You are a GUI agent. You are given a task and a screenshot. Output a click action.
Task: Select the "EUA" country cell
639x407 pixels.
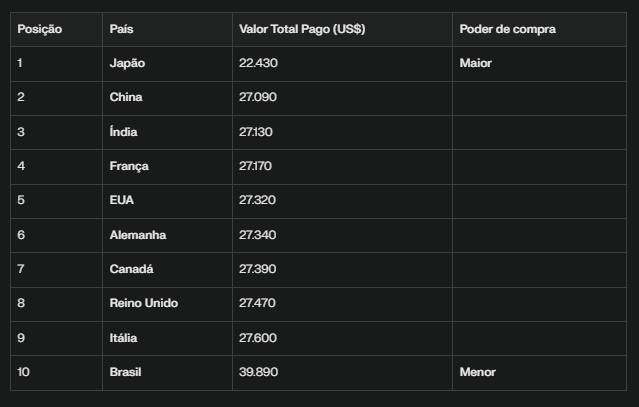(122, 200)
